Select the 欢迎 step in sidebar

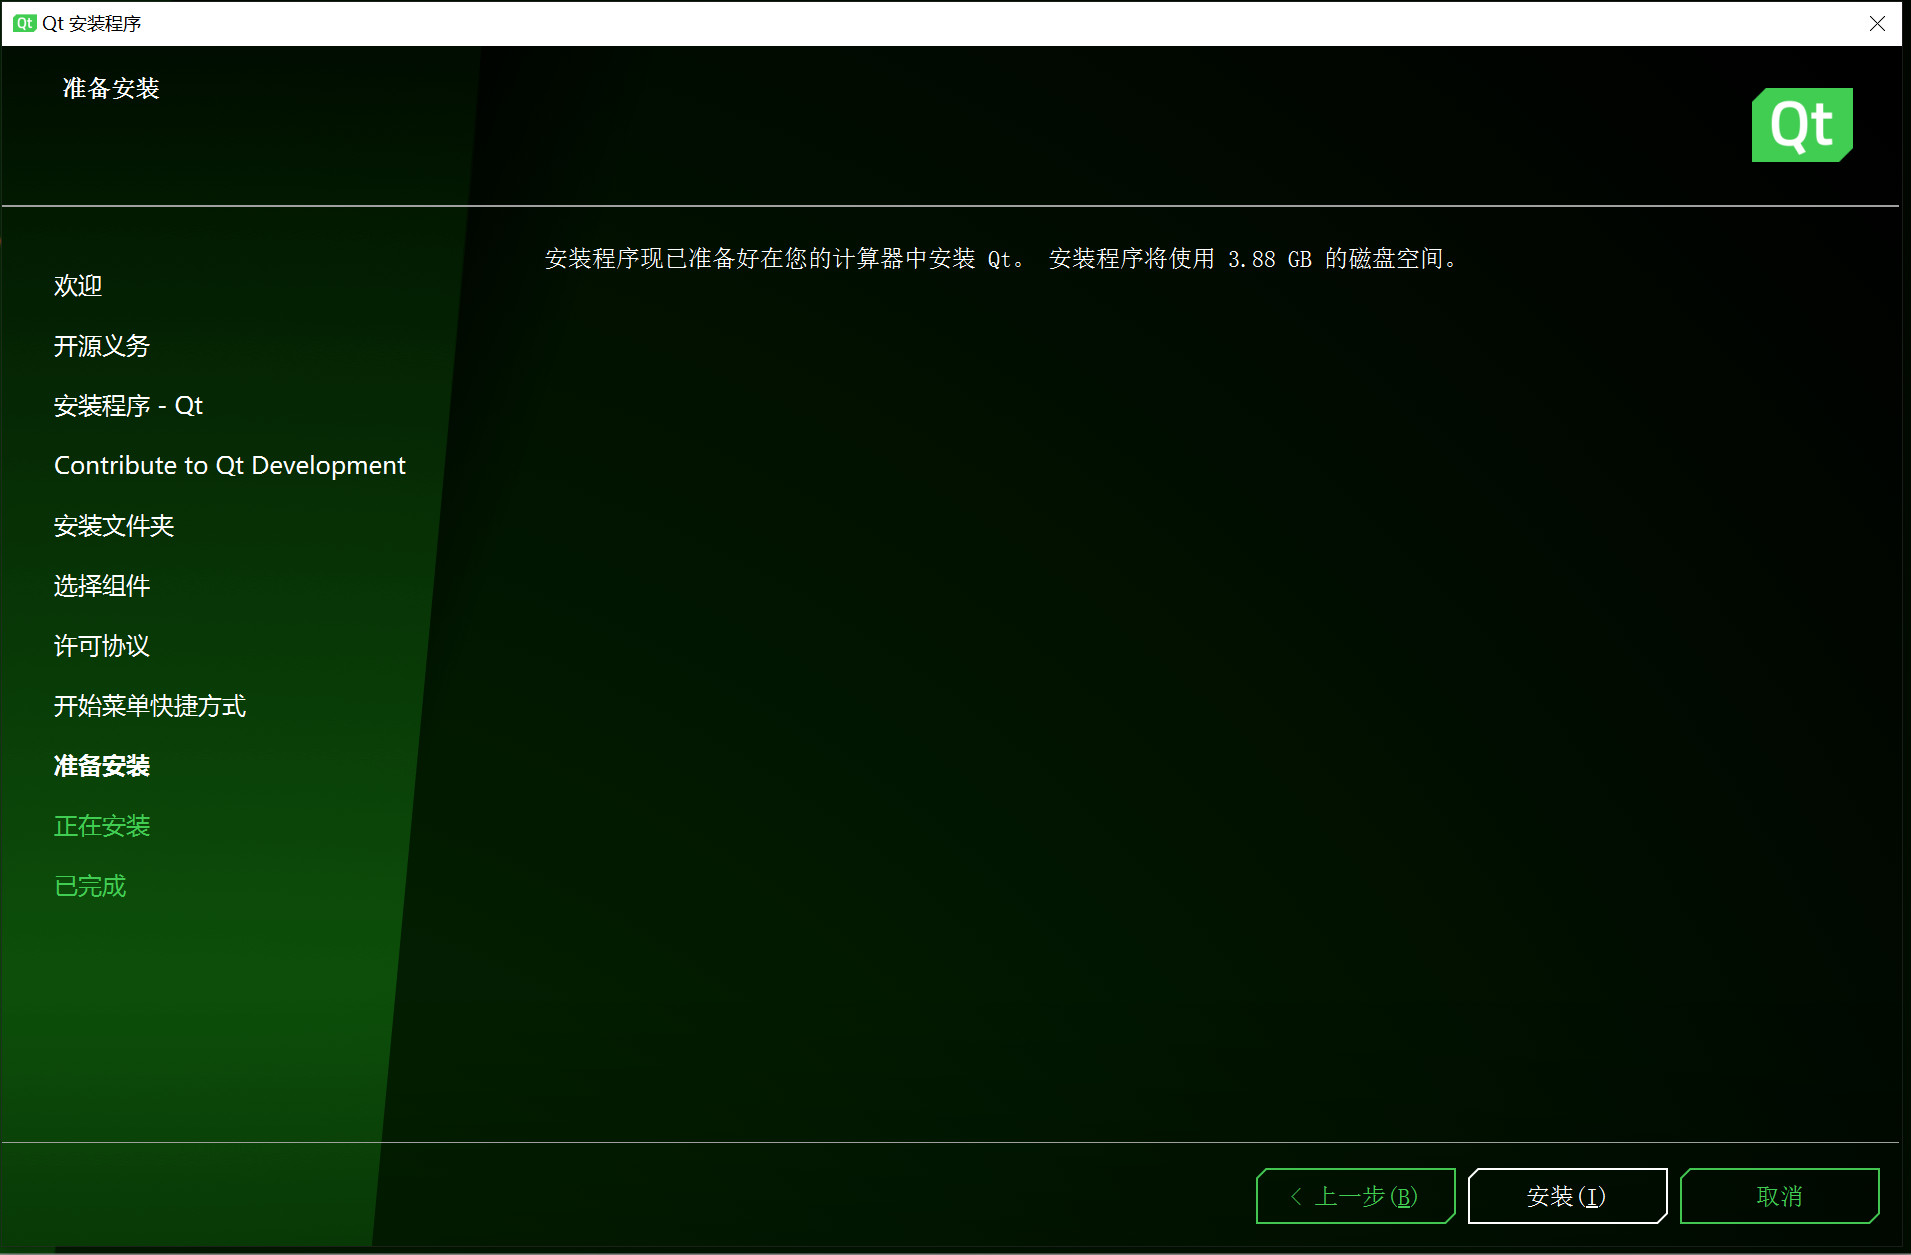[x=77, y=286]
